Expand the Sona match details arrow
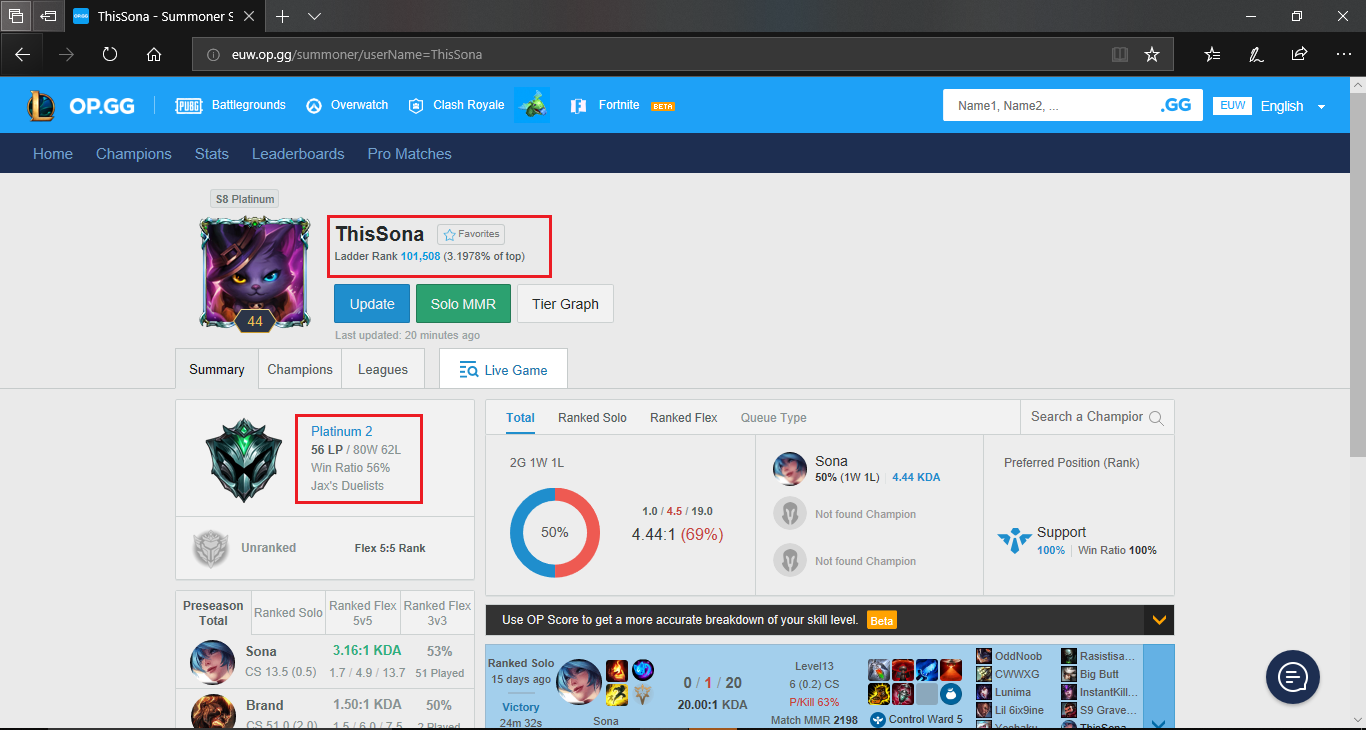The image size is (1366, 730). coord(1158,723)
